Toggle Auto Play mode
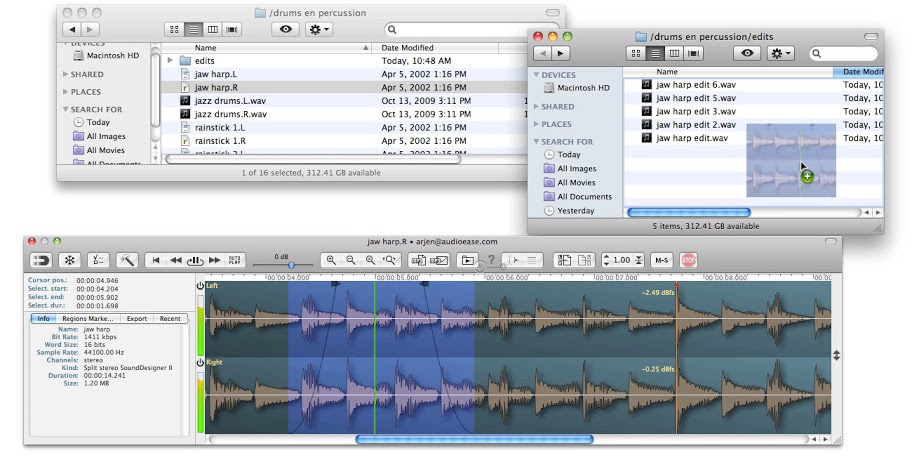Viewport: 912px width, 474px height. click(234, 260)
